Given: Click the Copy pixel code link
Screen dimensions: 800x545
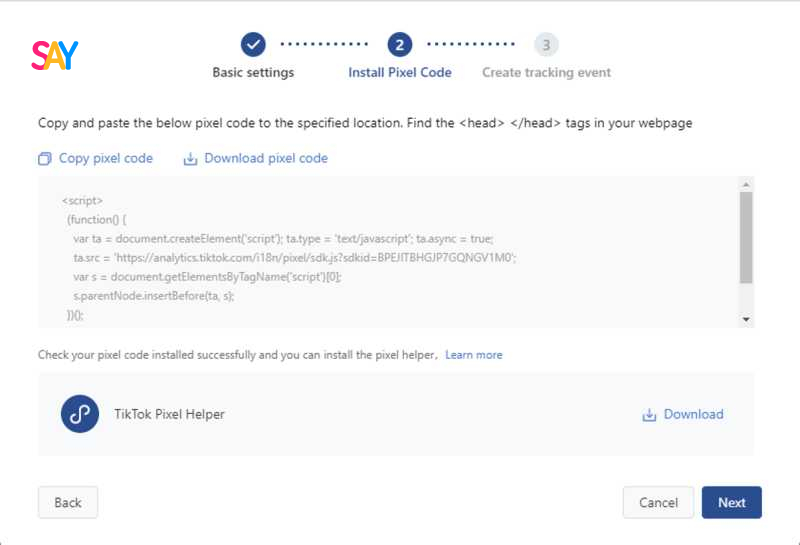Looking at the screenshot, I should (106, 159).
